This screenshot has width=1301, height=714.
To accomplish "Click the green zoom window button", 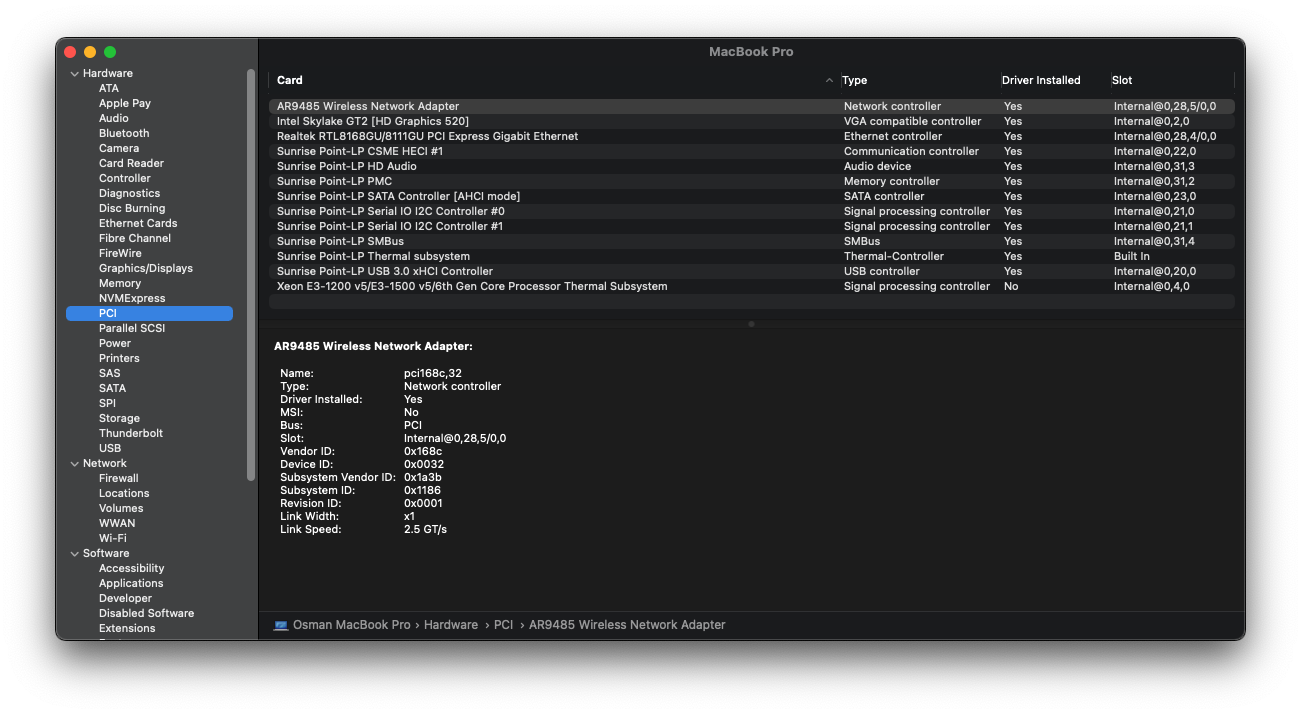I will 110,52.
